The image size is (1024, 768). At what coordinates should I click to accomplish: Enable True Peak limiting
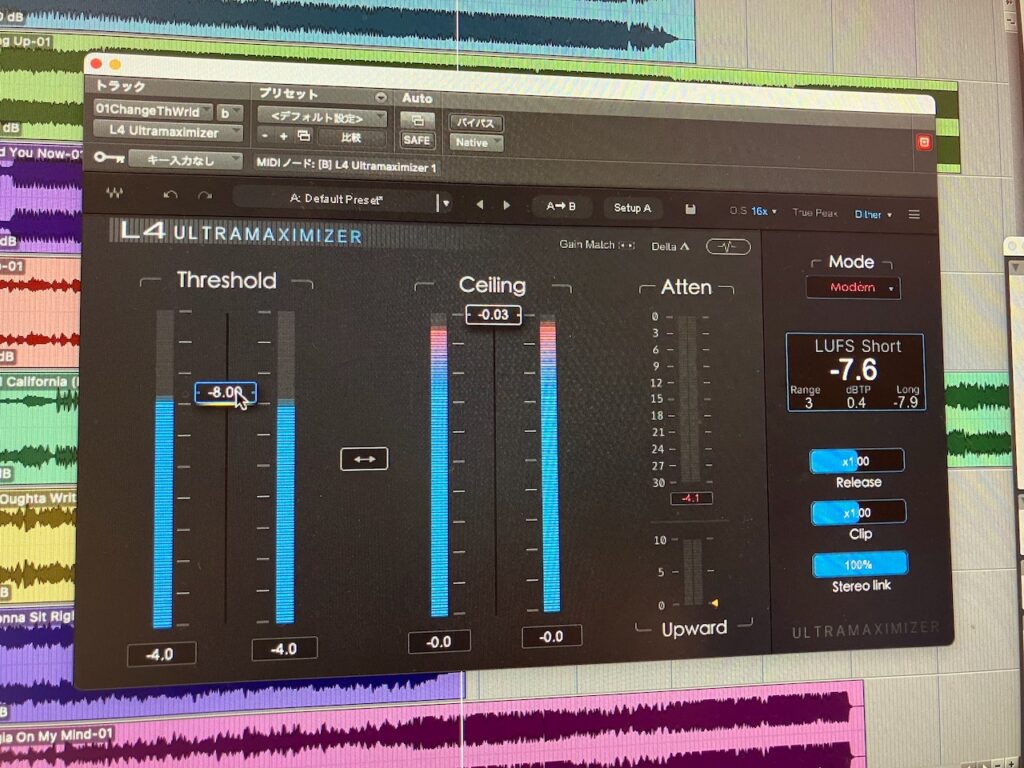pos(815,212)
